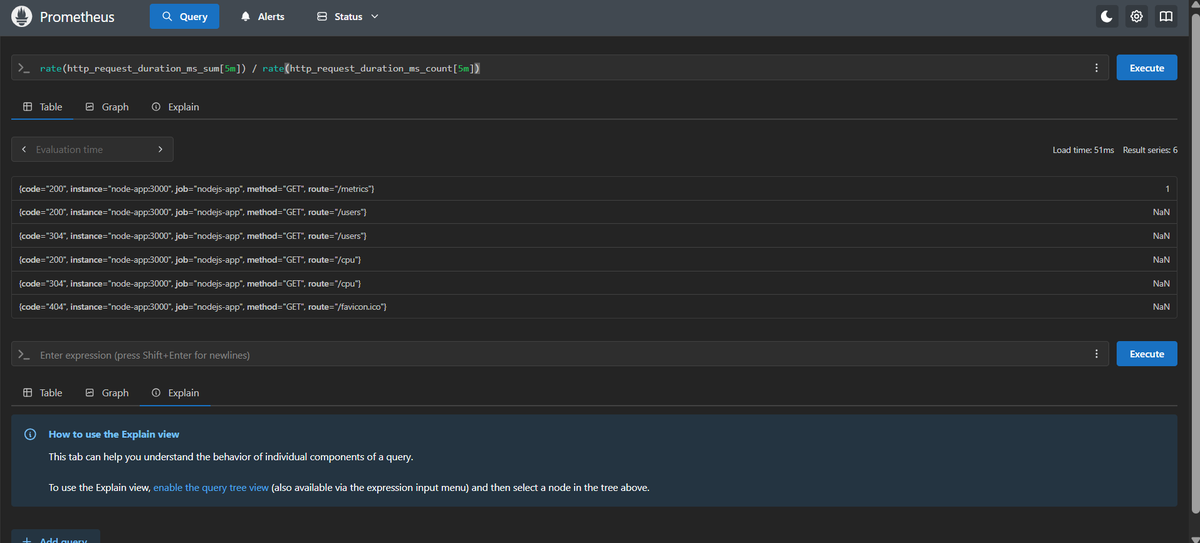This screenshot has height=543, width=1200.
Task: Select code="304" row with route="/users"
Action: (x=594, y=236)
